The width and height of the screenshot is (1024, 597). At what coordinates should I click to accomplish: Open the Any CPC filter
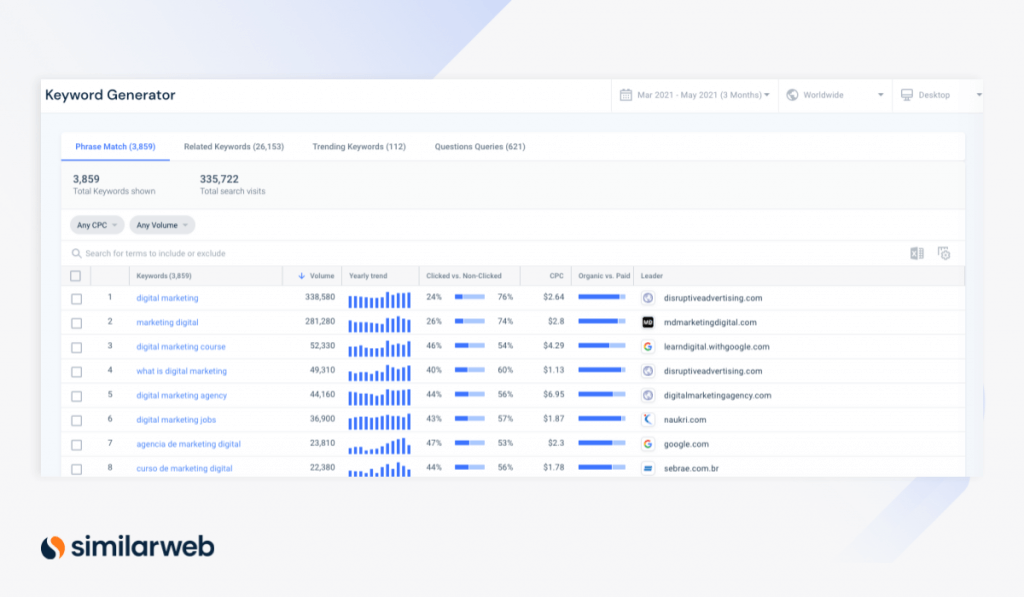coord(97,225)
